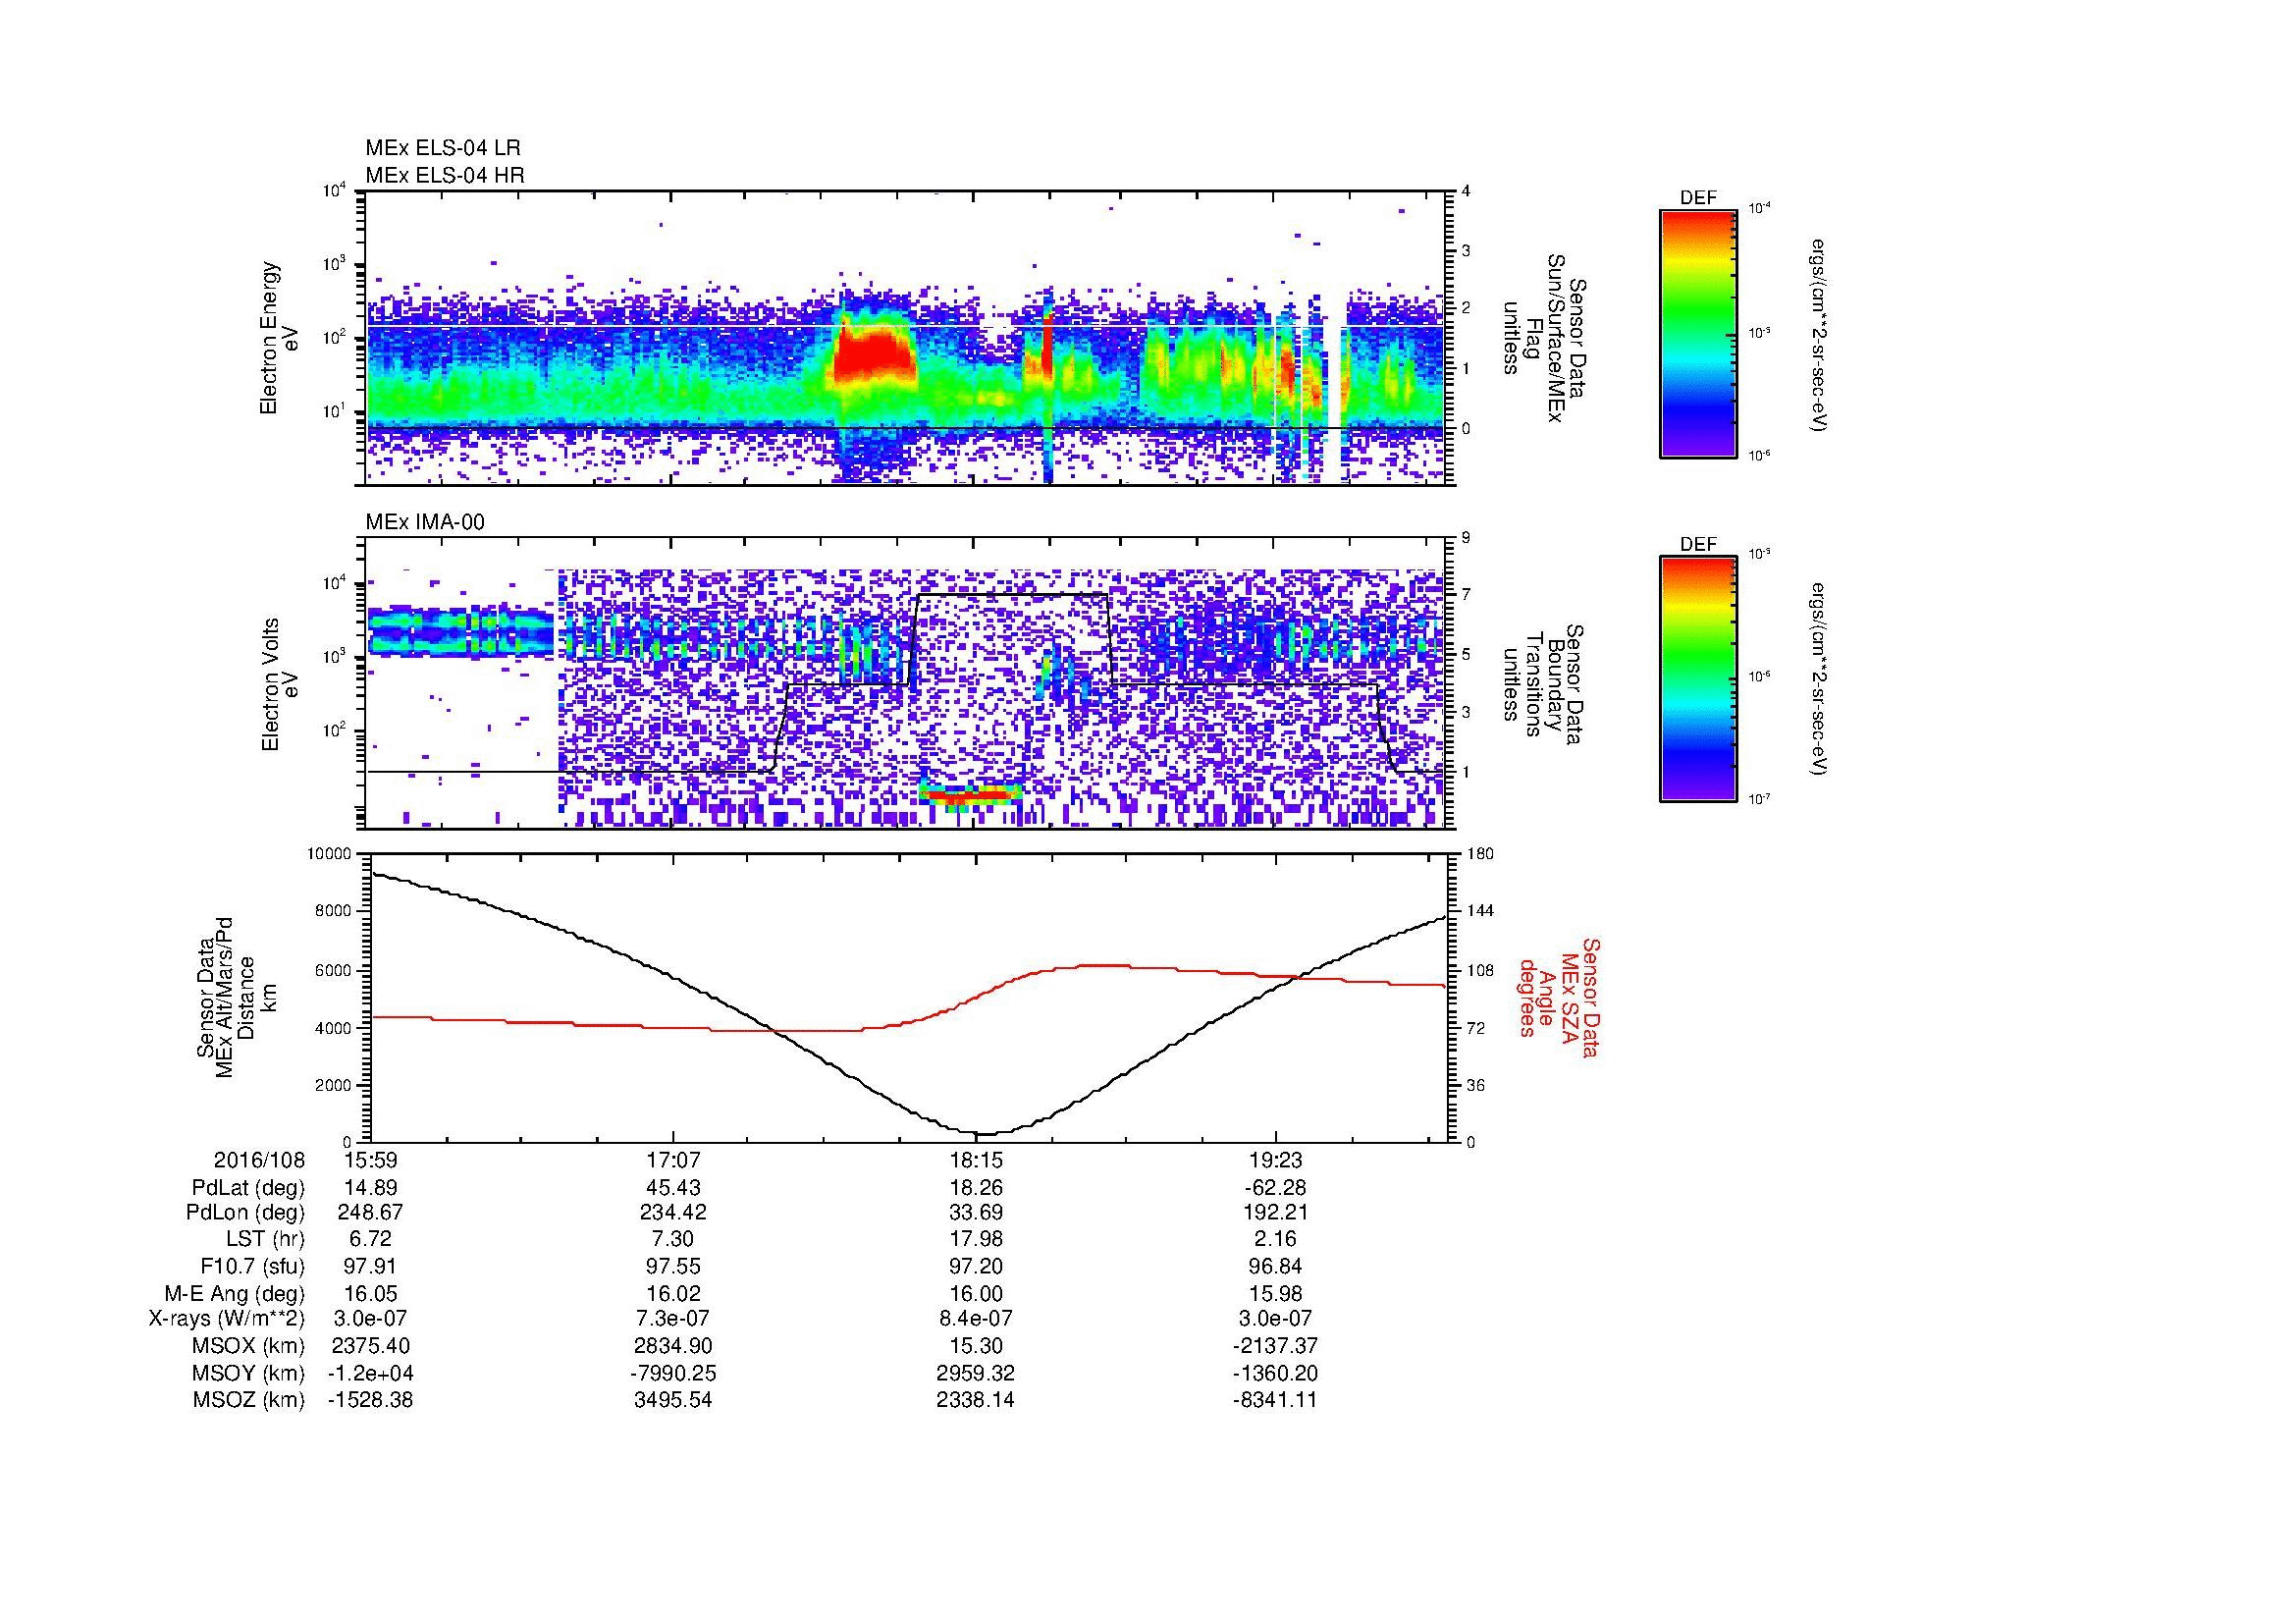Click PdLat value '-62.28'
Viewport: 2296px width, 1623px height.
pos(1276,1188)
